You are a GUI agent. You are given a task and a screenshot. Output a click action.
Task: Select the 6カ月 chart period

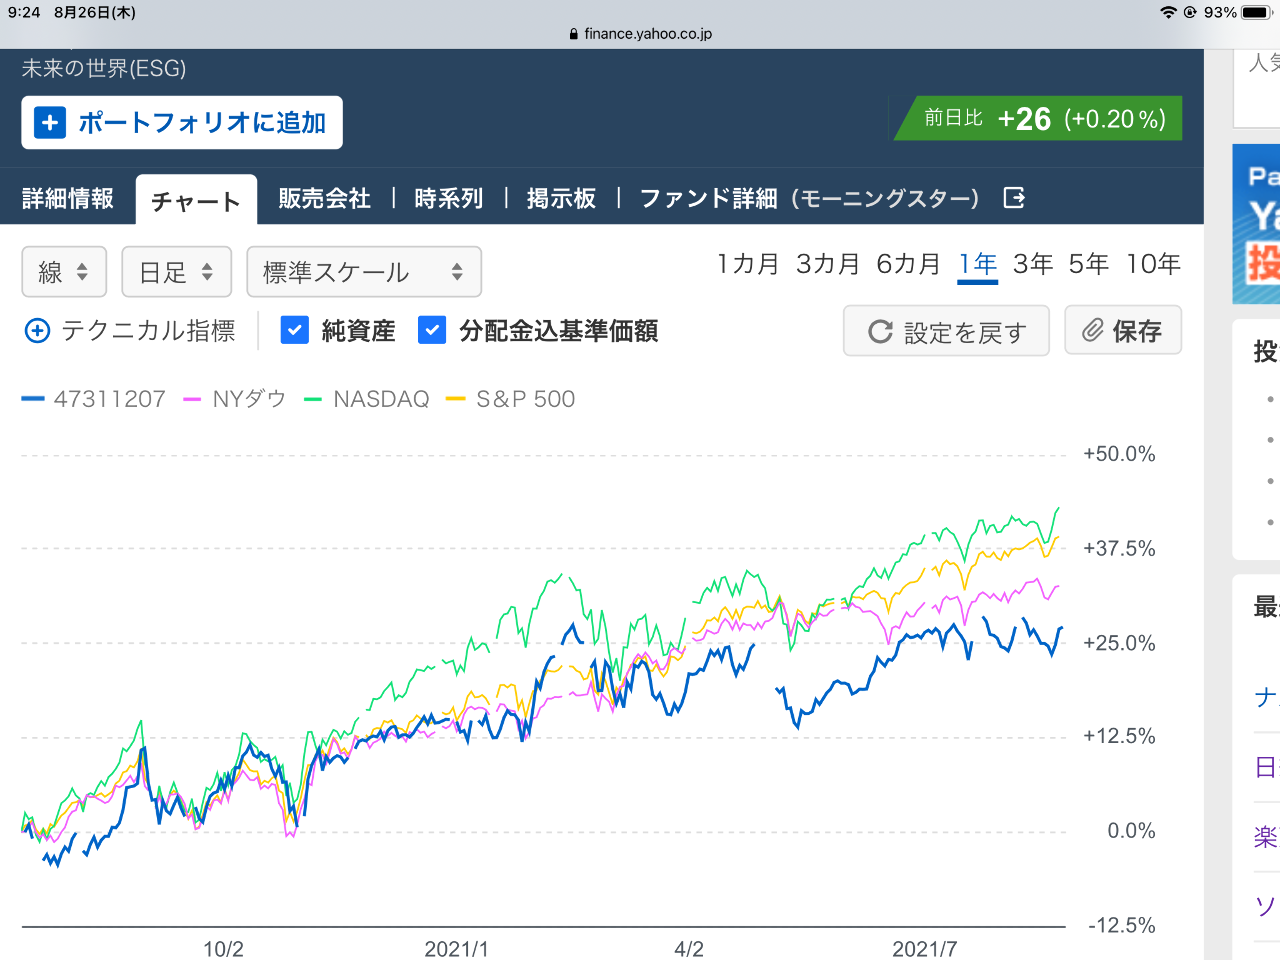tap(908, 264)
